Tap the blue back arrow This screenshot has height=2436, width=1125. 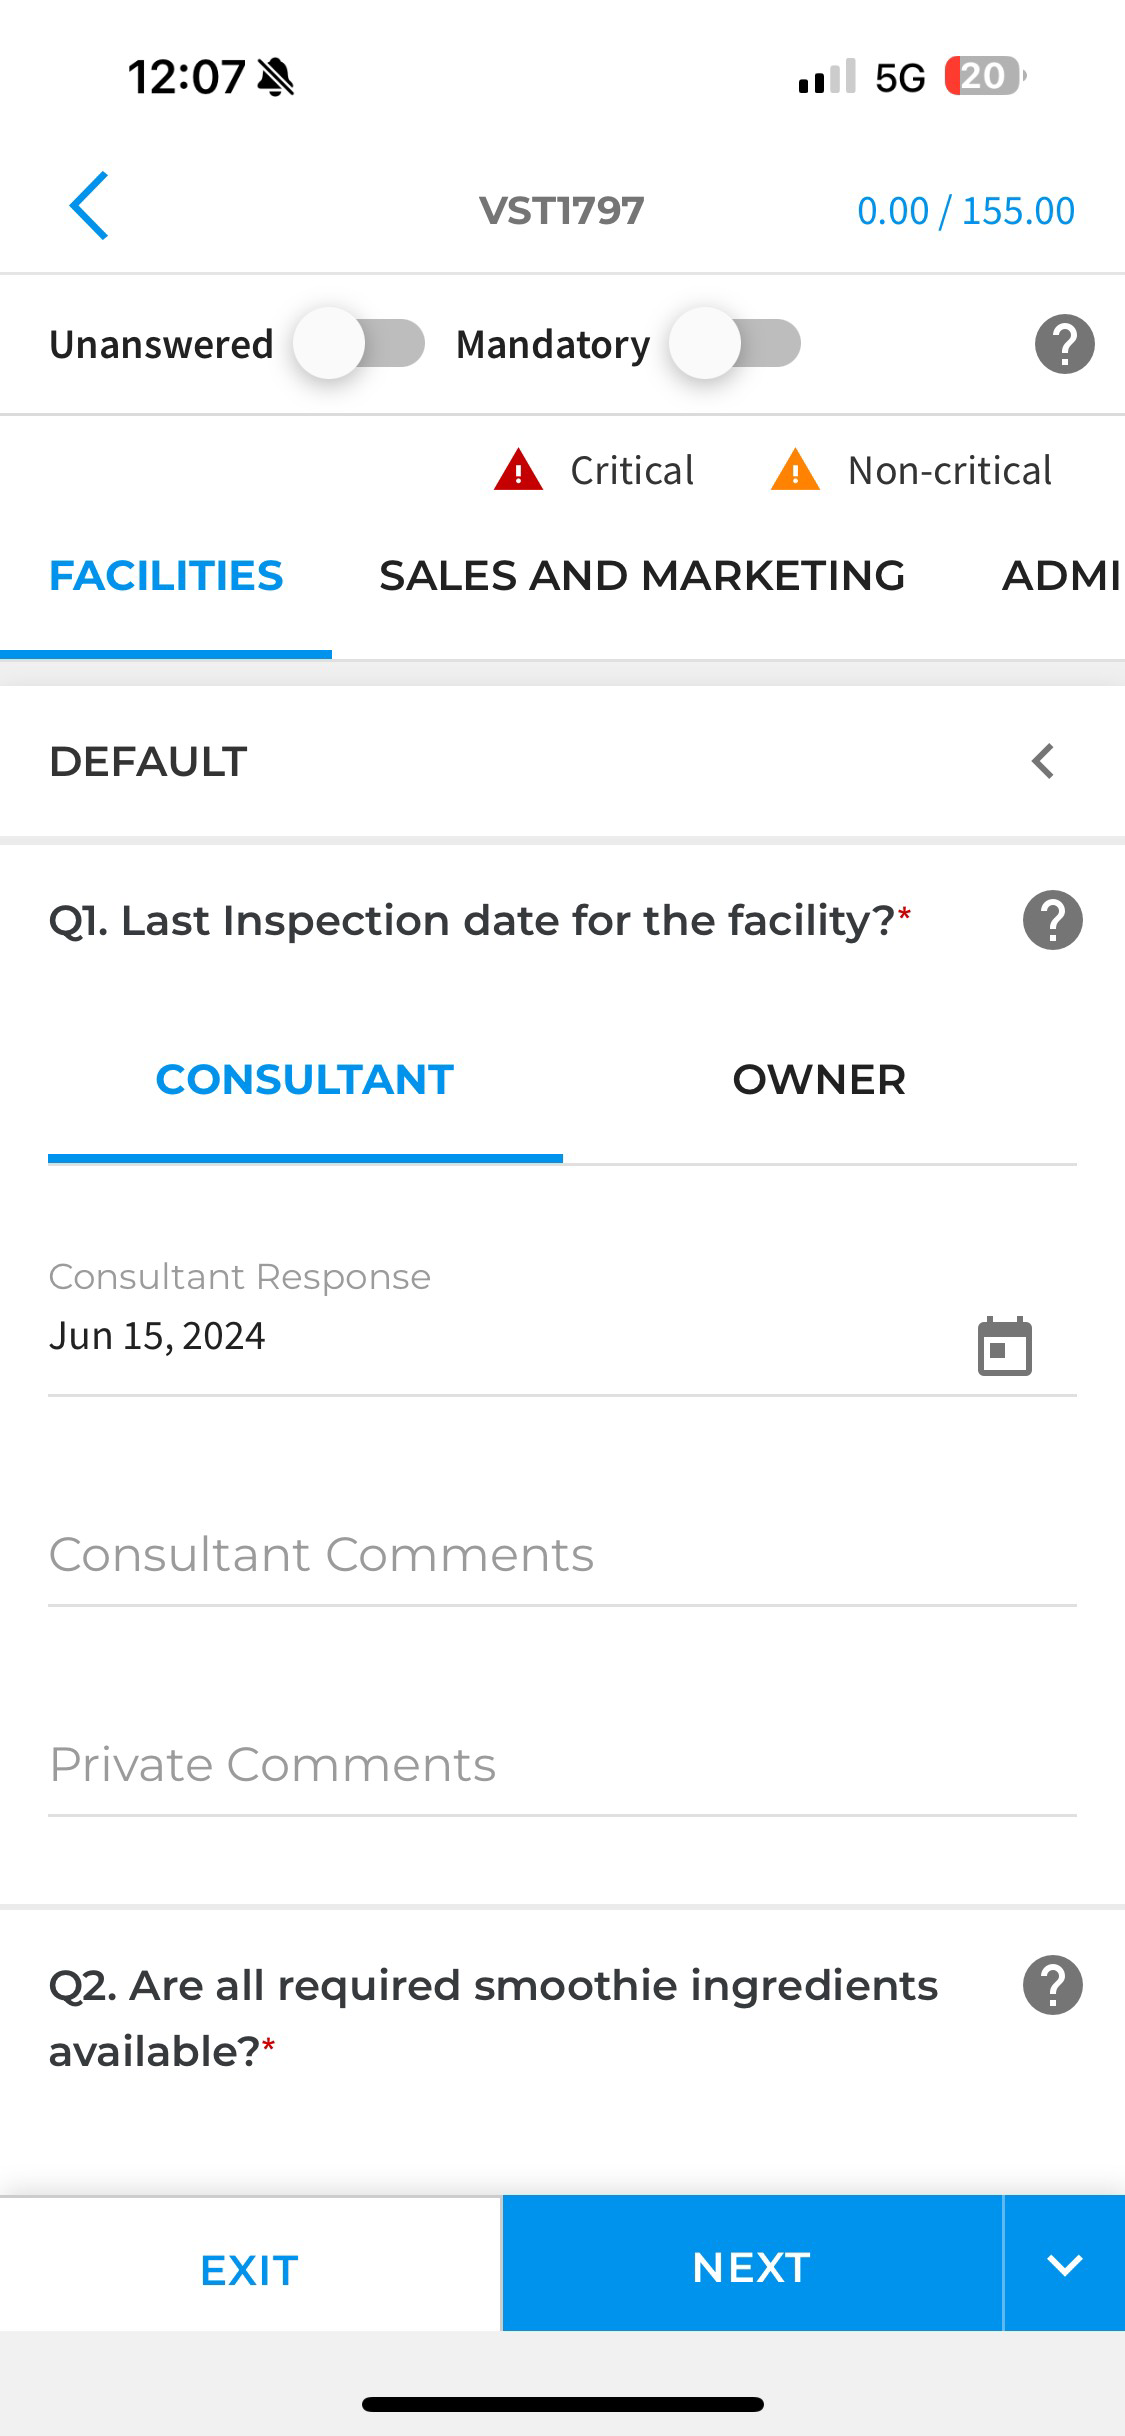[89, 206]
